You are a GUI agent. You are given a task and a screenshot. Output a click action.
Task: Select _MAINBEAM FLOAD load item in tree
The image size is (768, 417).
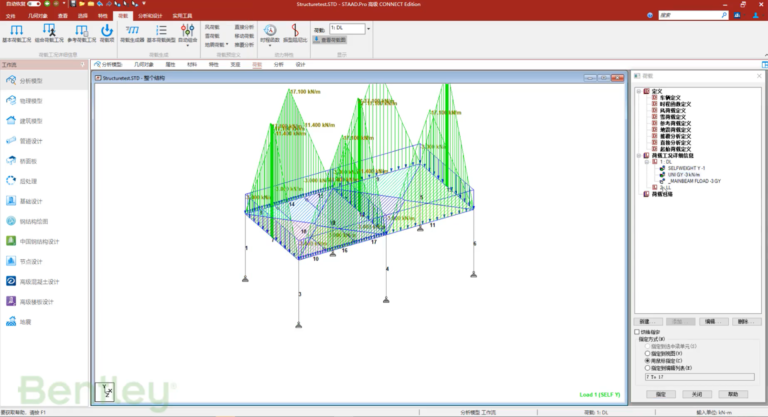coord(695,181)
